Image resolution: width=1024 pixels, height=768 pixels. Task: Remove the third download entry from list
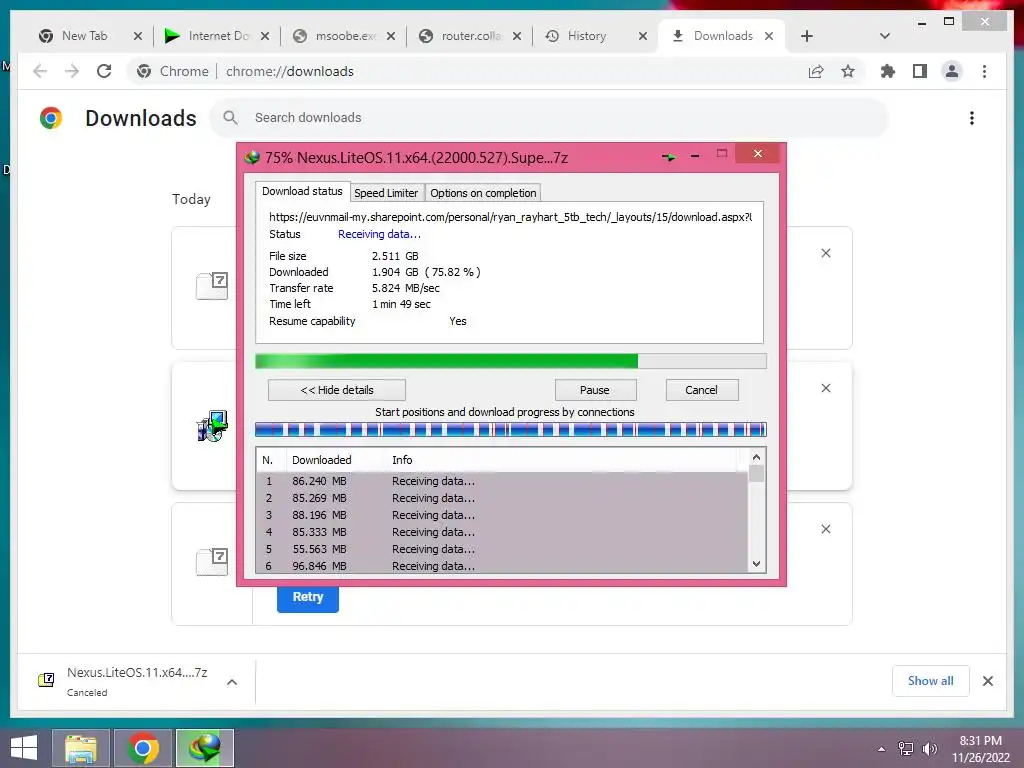click(825, 530)
